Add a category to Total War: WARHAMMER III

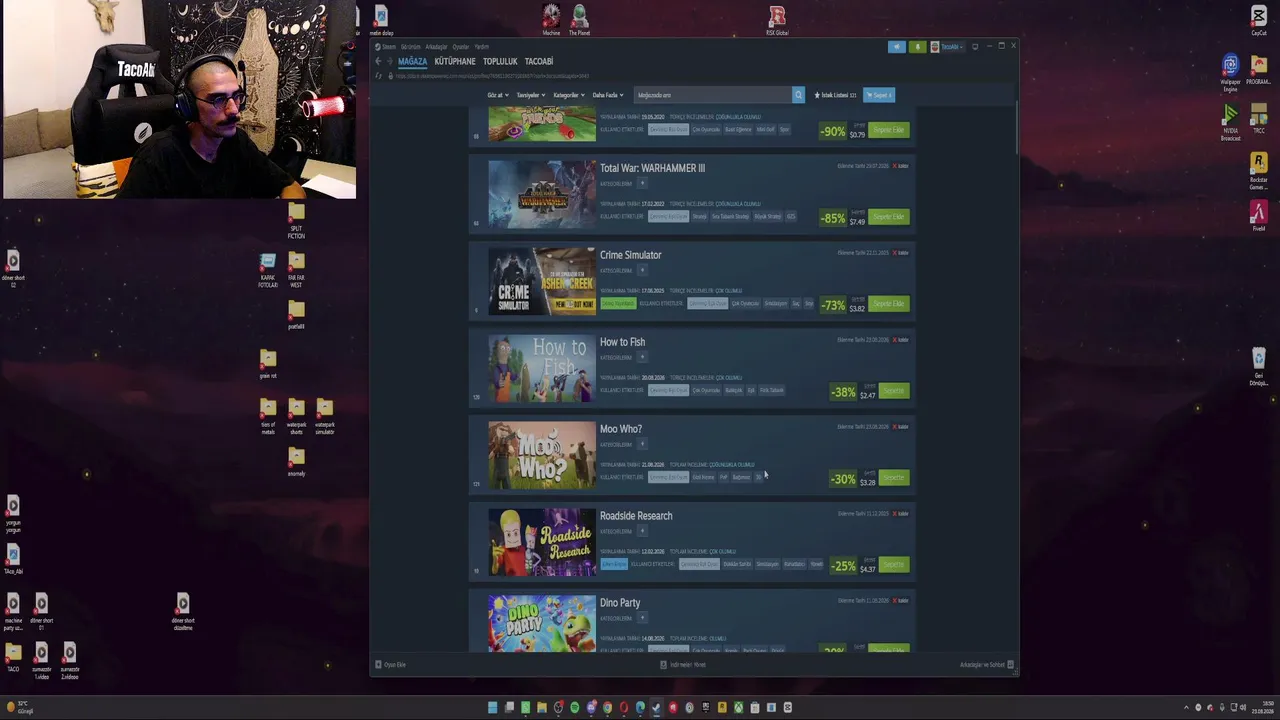[x=642, y=184]
